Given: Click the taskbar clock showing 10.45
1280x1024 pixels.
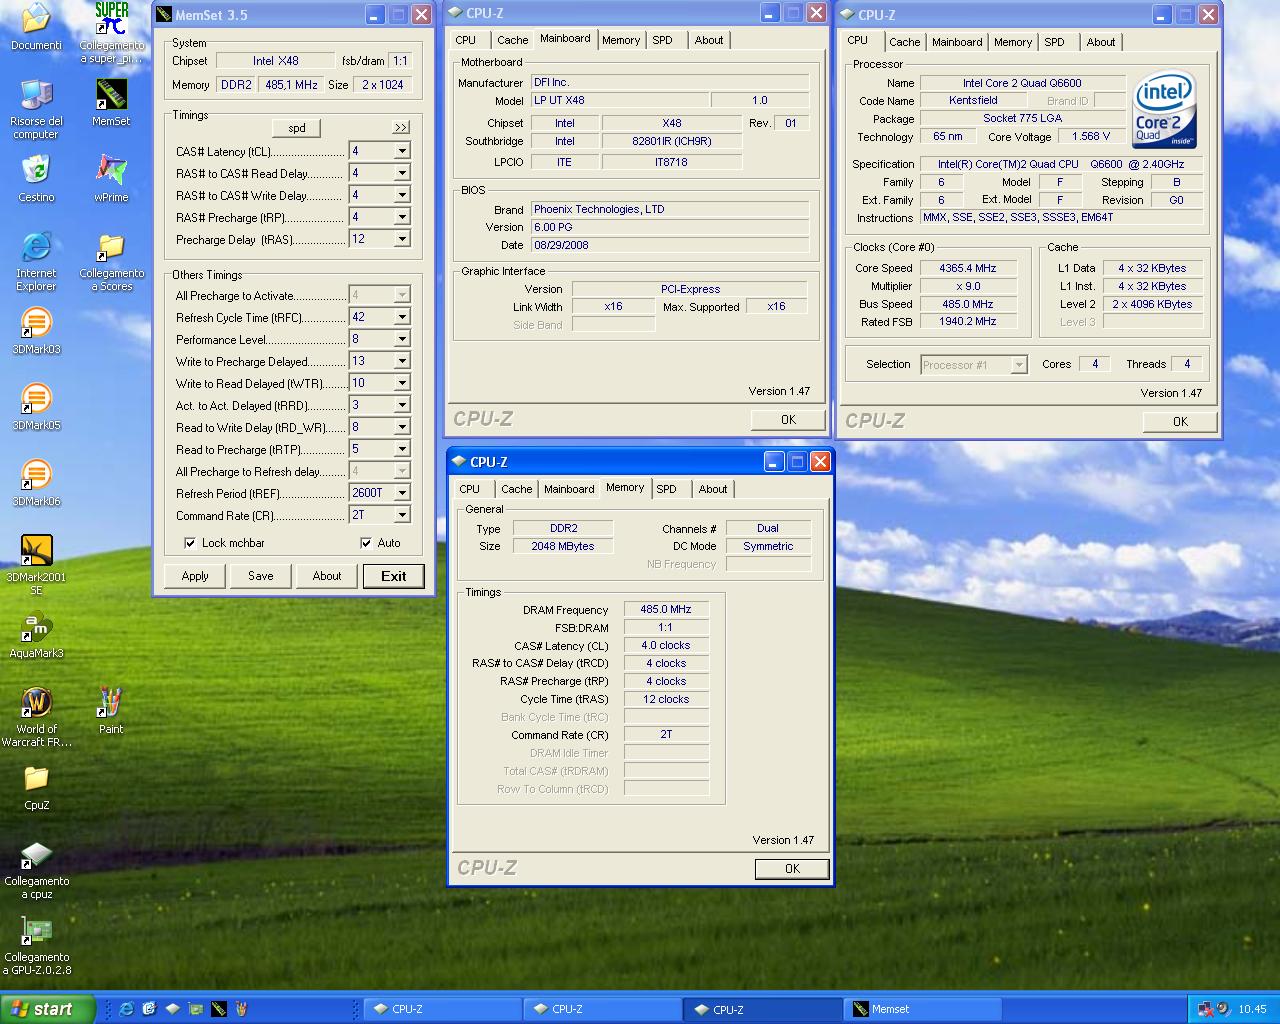Looking at the screenshot, I should click(1252, 1009).
